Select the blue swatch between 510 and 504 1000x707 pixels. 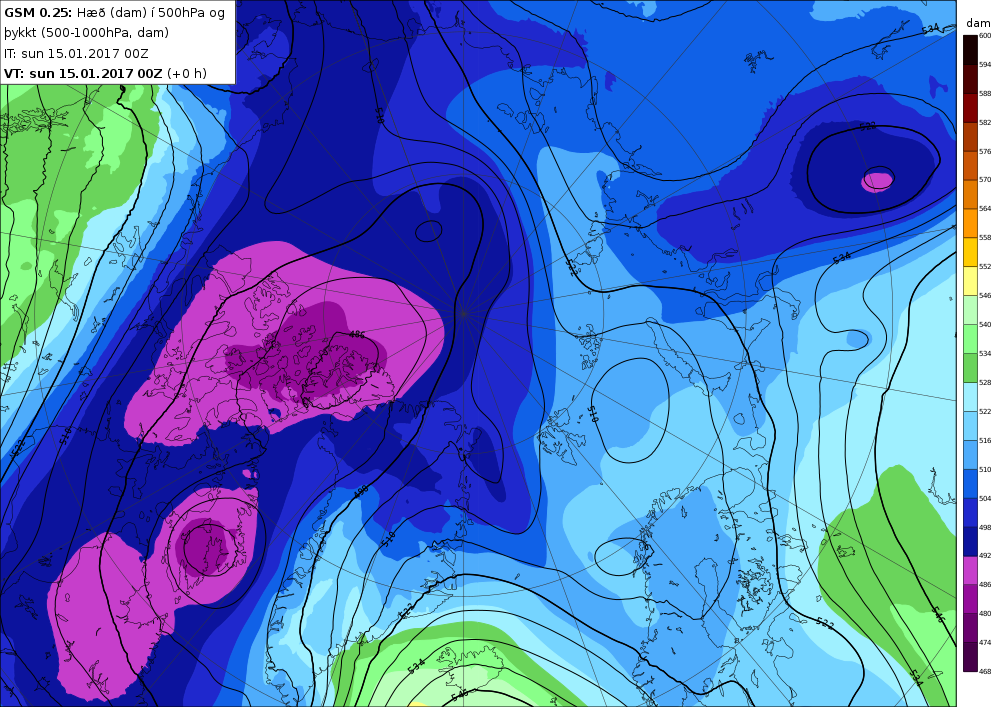pyautogui.click(x=970, y=484)
